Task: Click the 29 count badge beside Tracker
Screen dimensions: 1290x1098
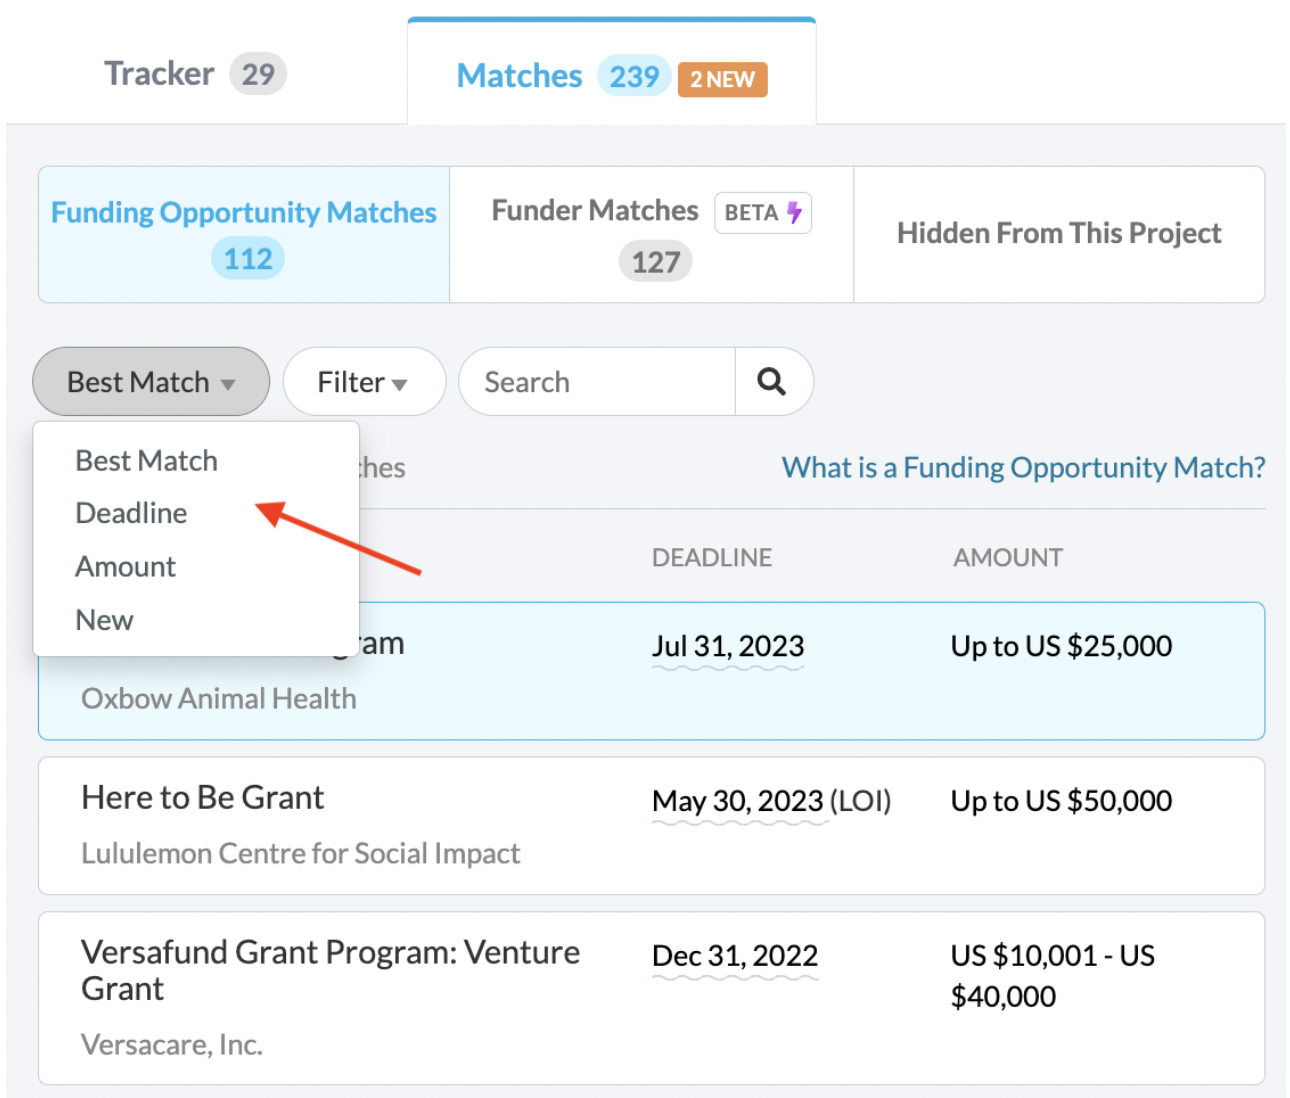Action: click(x=258, y=73)
